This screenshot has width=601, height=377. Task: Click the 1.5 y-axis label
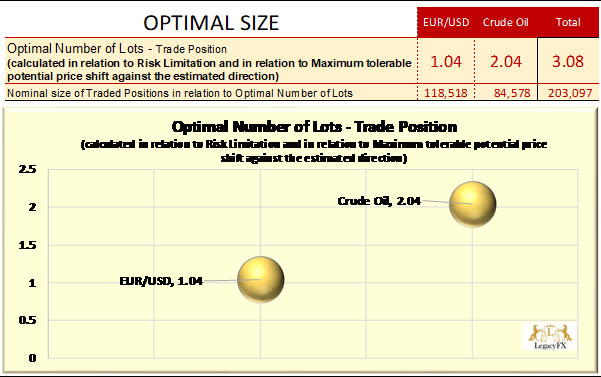(28, 245)
